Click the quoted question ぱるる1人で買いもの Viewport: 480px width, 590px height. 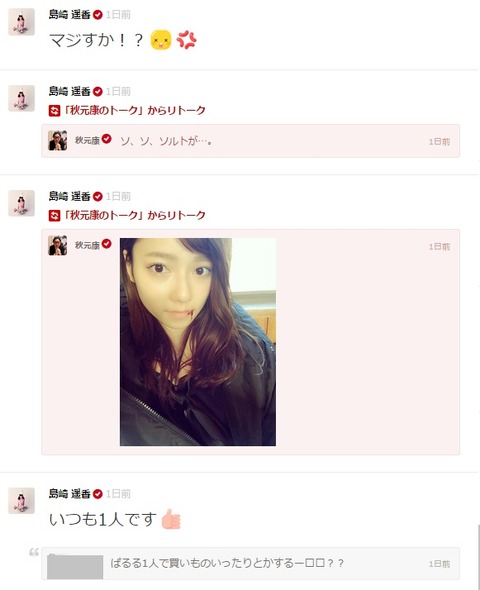227,563
